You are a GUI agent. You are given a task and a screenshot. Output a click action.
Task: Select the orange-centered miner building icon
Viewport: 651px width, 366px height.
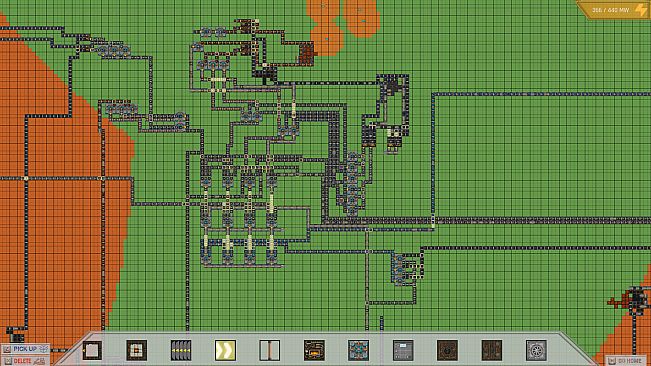tap(137, 350)
